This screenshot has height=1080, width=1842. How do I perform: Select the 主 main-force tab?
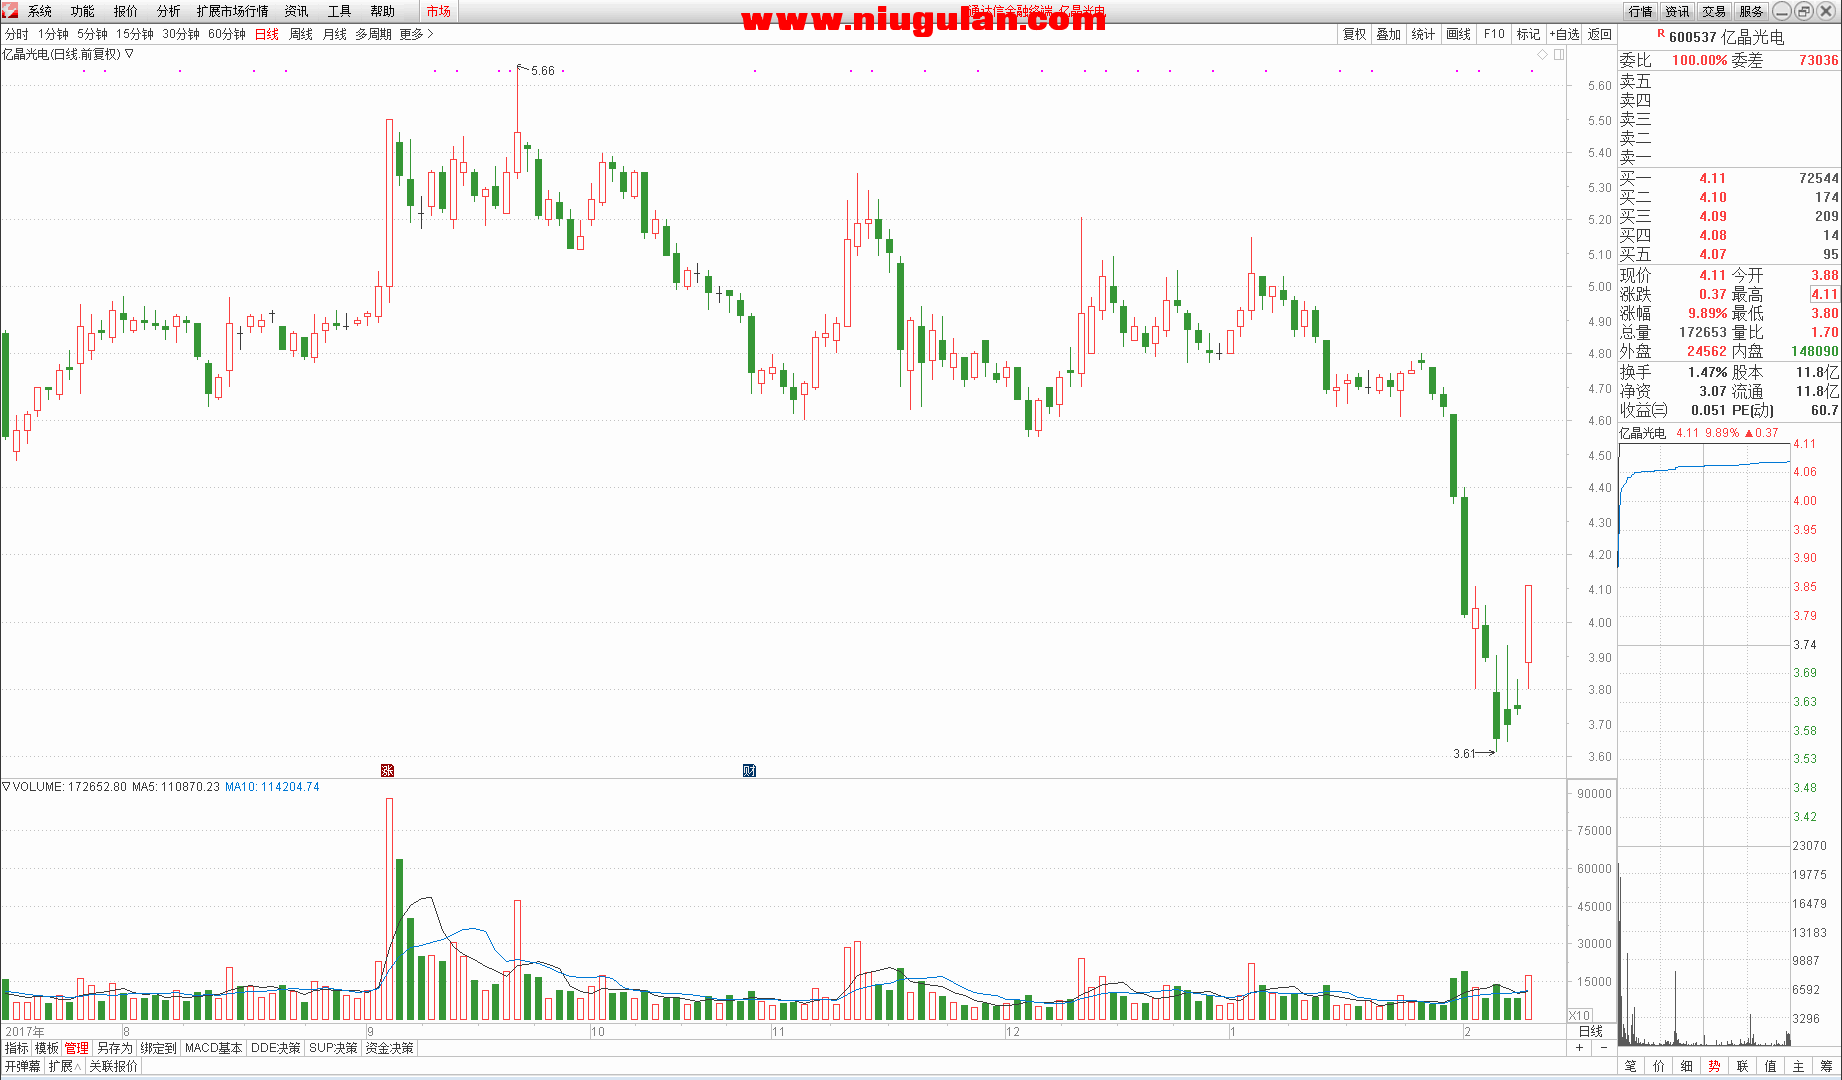(1799, 1066)
